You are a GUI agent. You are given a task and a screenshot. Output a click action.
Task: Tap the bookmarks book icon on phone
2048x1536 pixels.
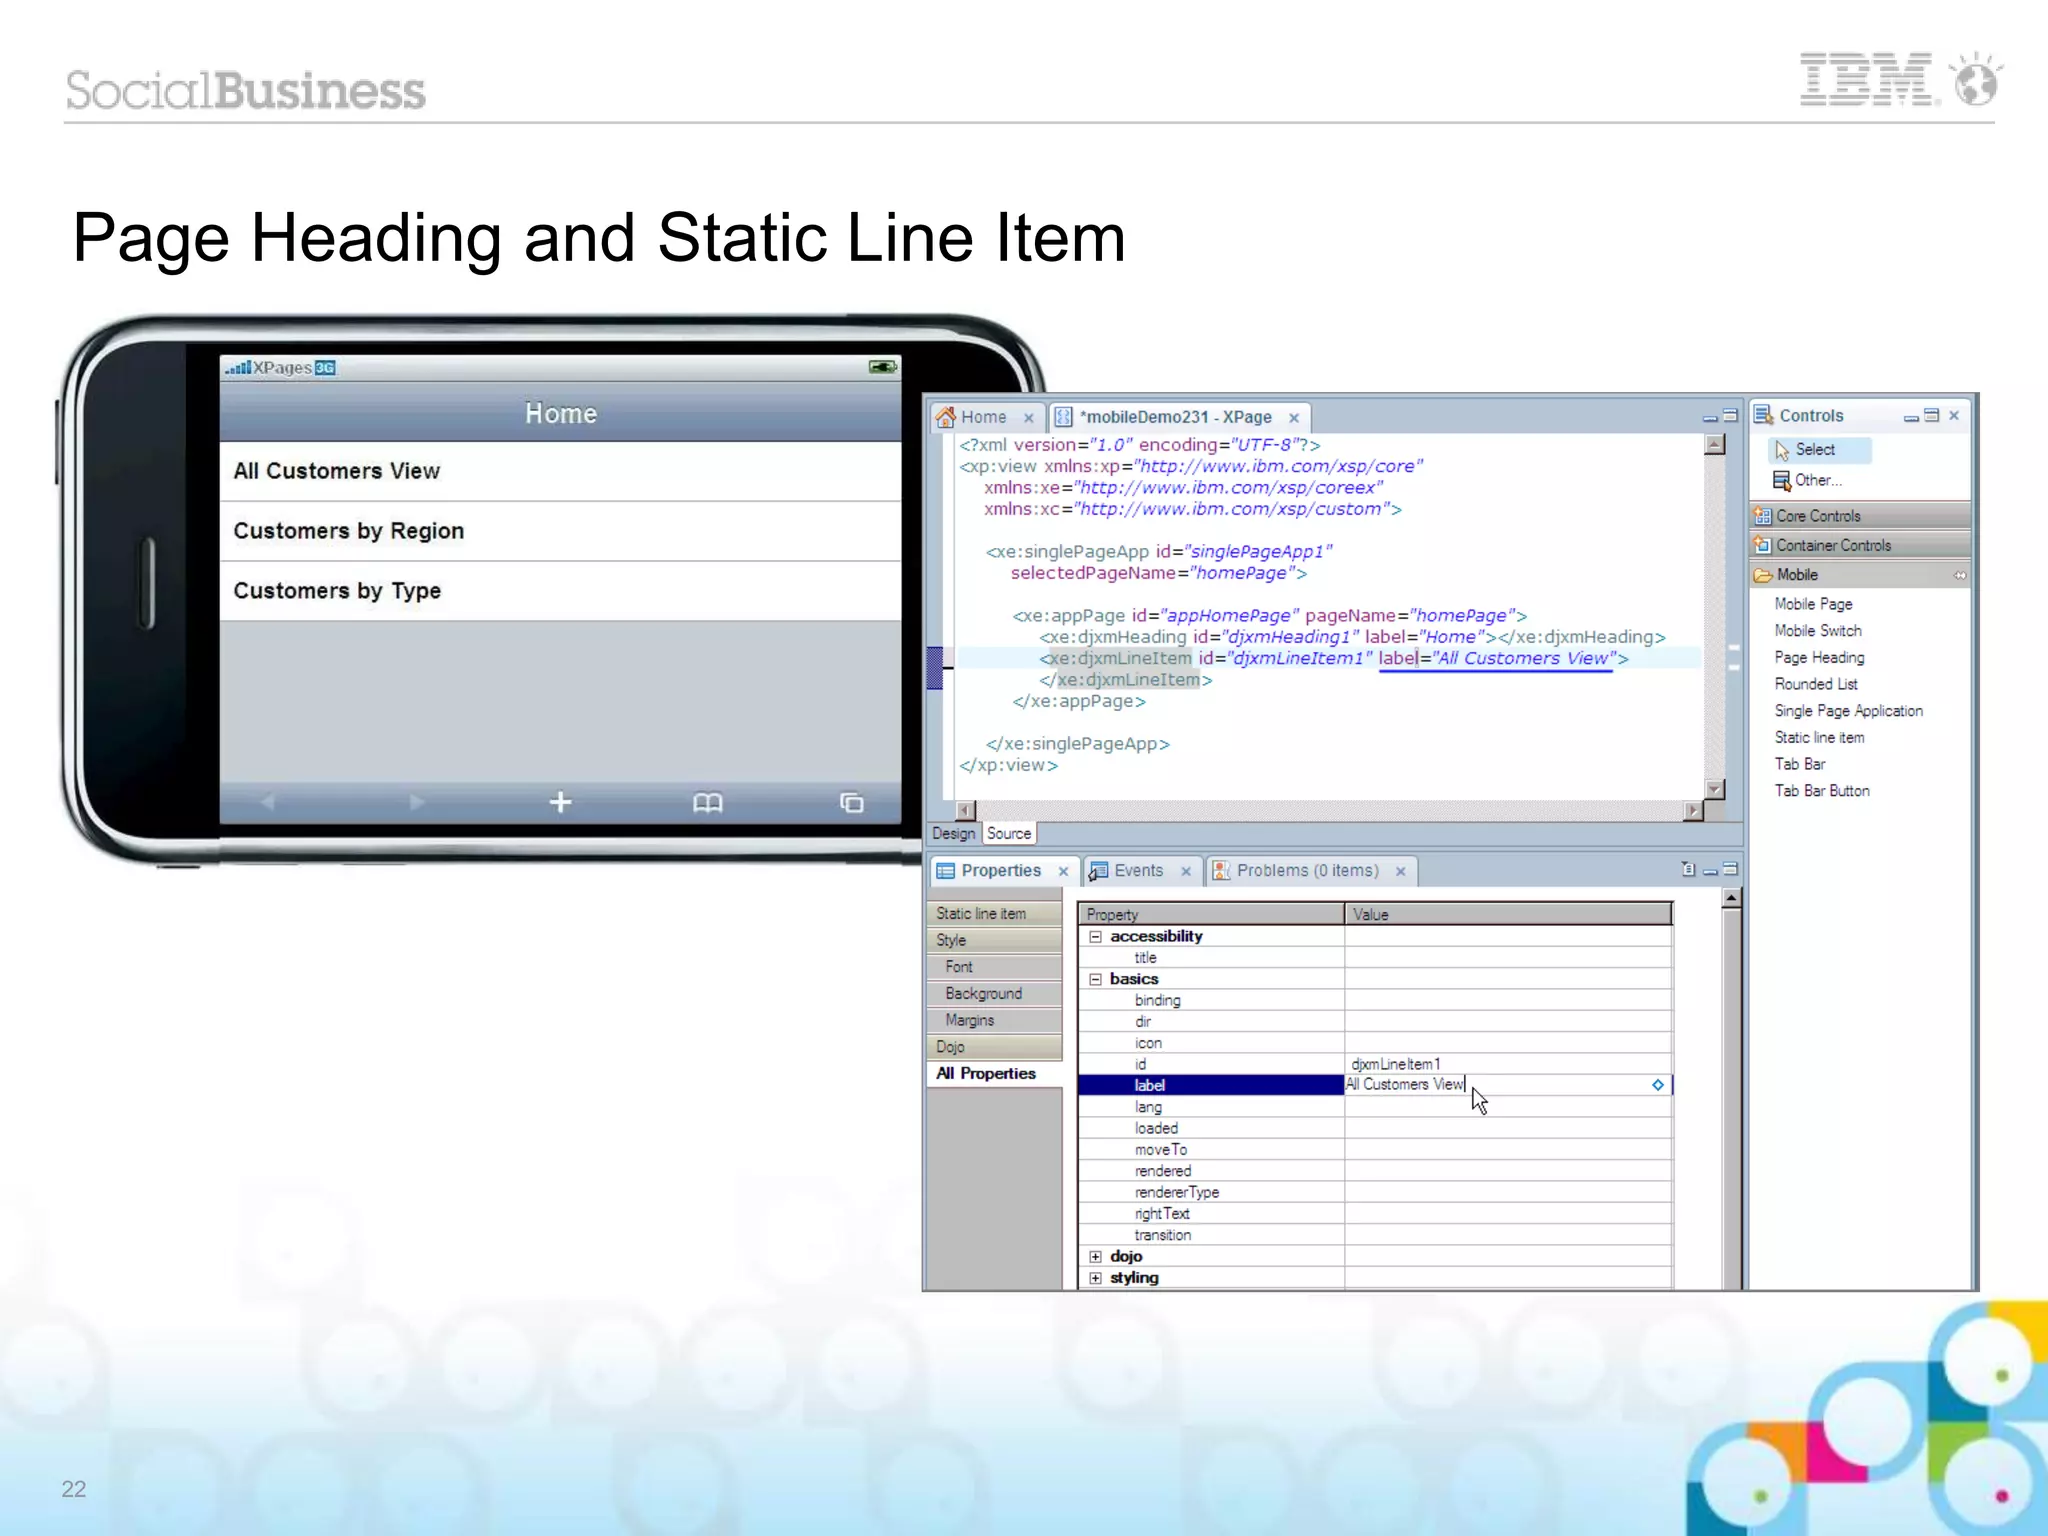708,803
